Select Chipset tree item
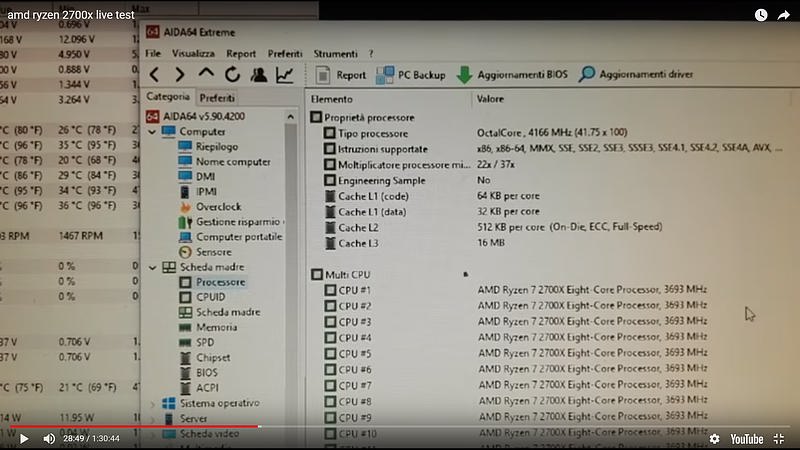Screen dimensions: 800x450 [x=205, y=358]
